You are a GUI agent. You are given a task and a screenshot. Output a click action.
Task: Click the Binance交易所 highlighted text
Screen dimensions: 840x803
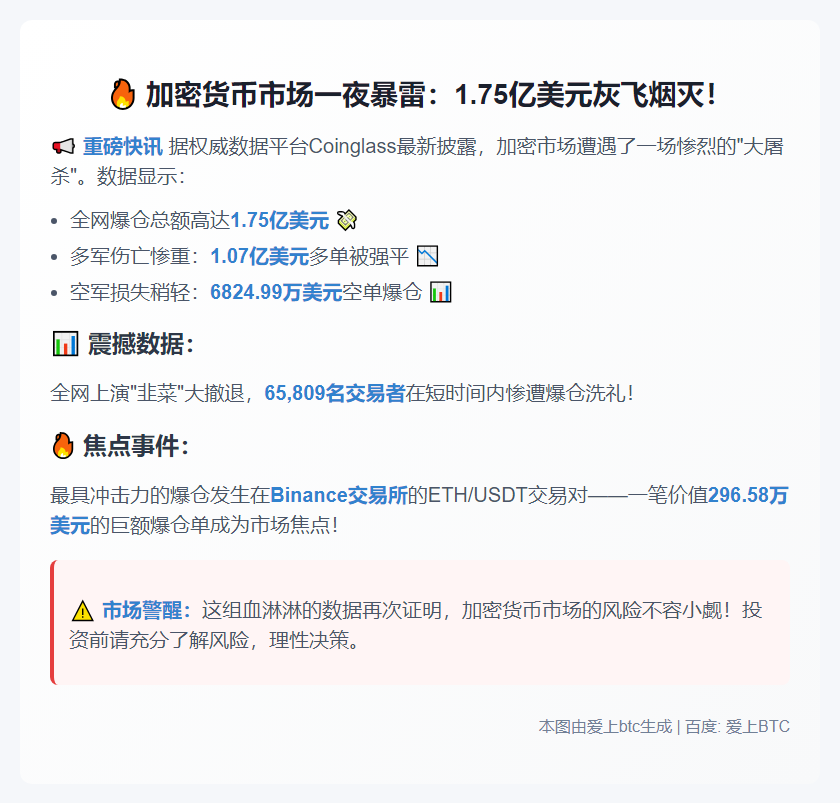coord(339,495)
